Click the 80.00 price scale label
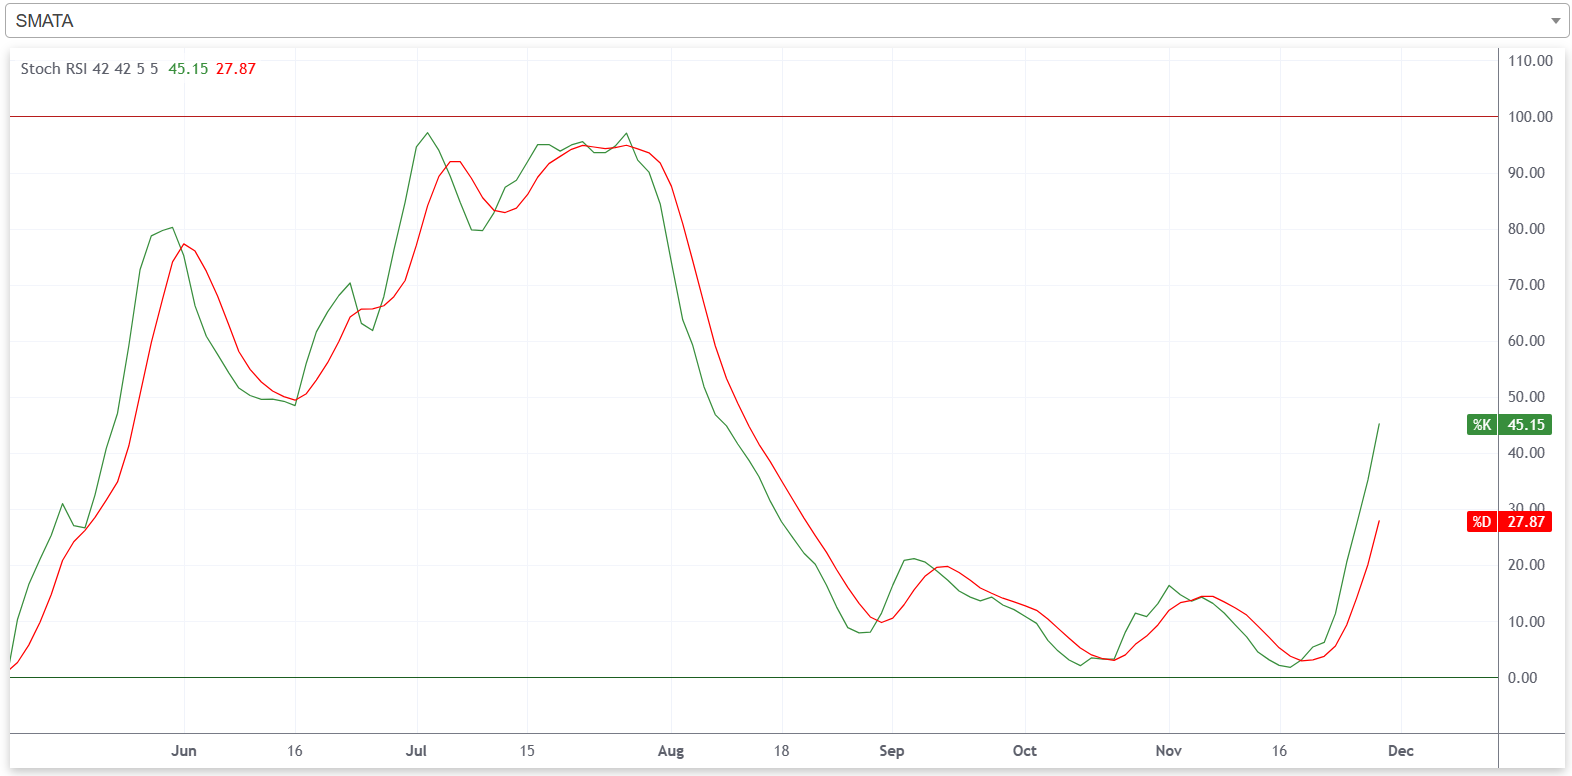The image size is (1572, 776). click(x=1526, y=229)
